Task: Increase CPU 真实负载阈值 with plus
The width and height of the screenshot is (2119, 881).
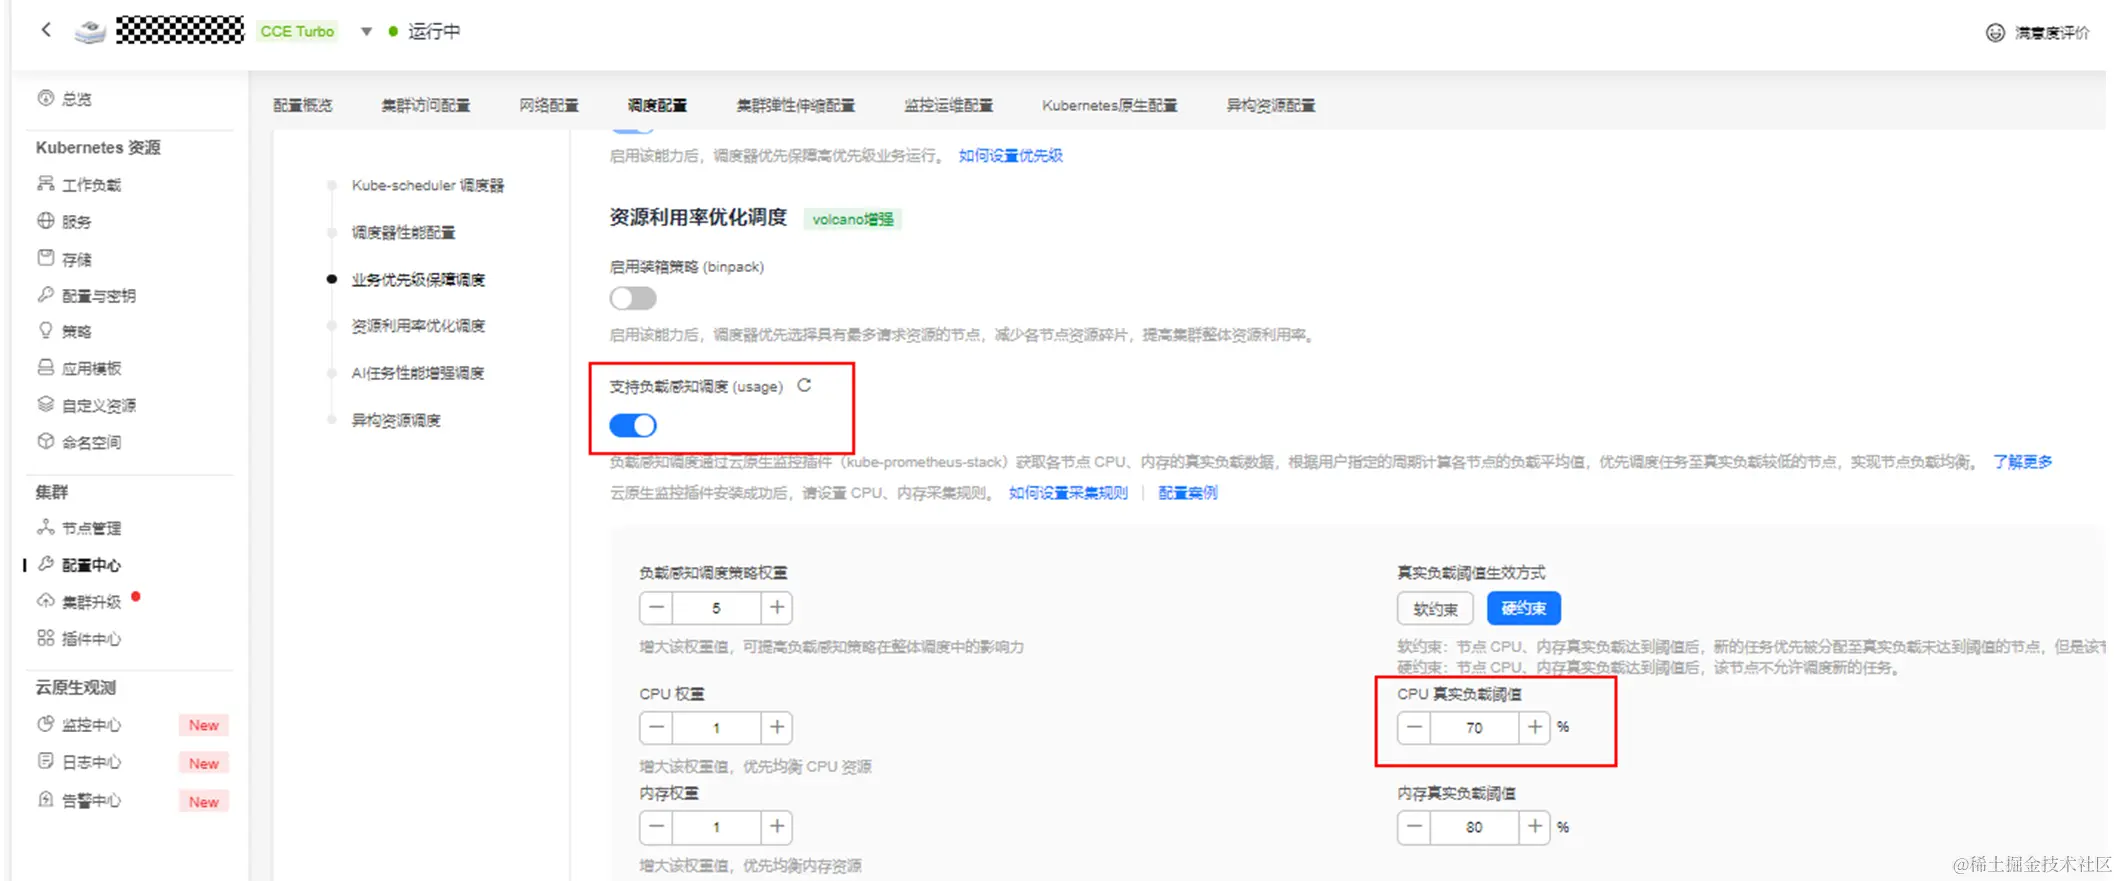Action: point(1534,727)
